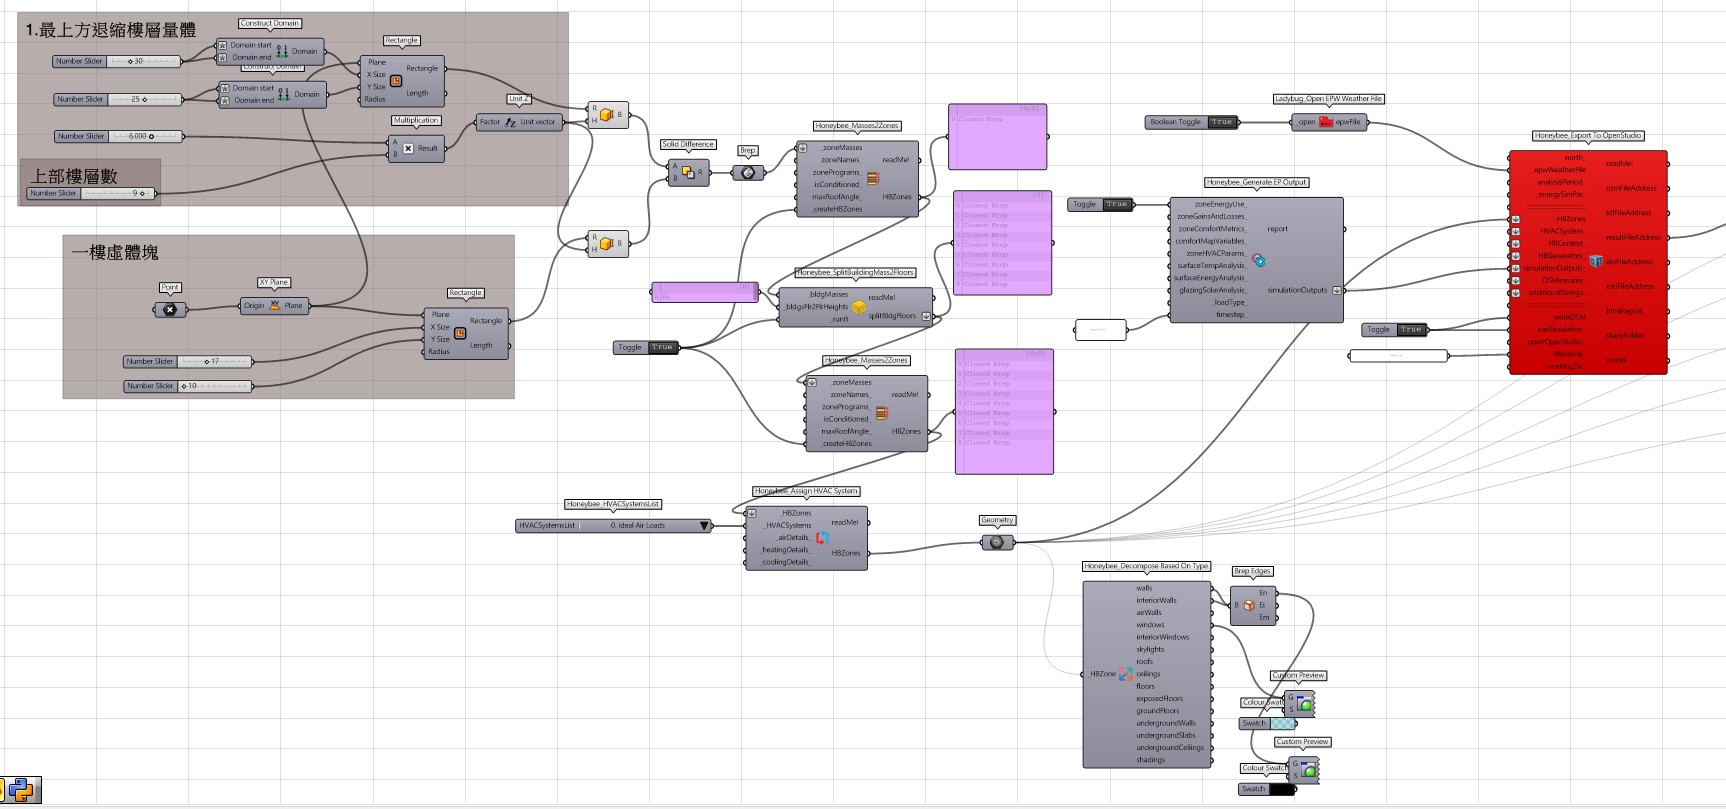The width and height of the screenshot is (1726, 809).
Task: Click the Honeybee Generate EP Output icon
Action: click(x=1259, y=260)
